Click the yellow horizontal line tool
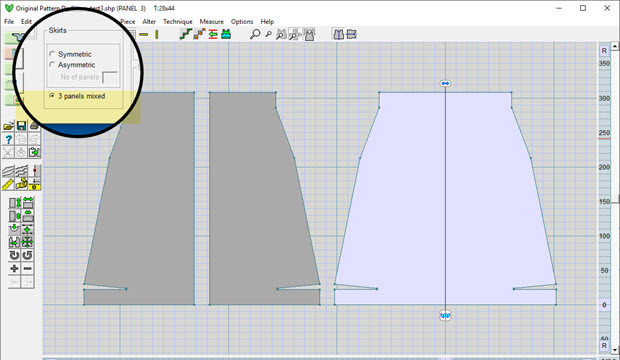The width and height of the screenshot is (620, 360). point(144,35)
